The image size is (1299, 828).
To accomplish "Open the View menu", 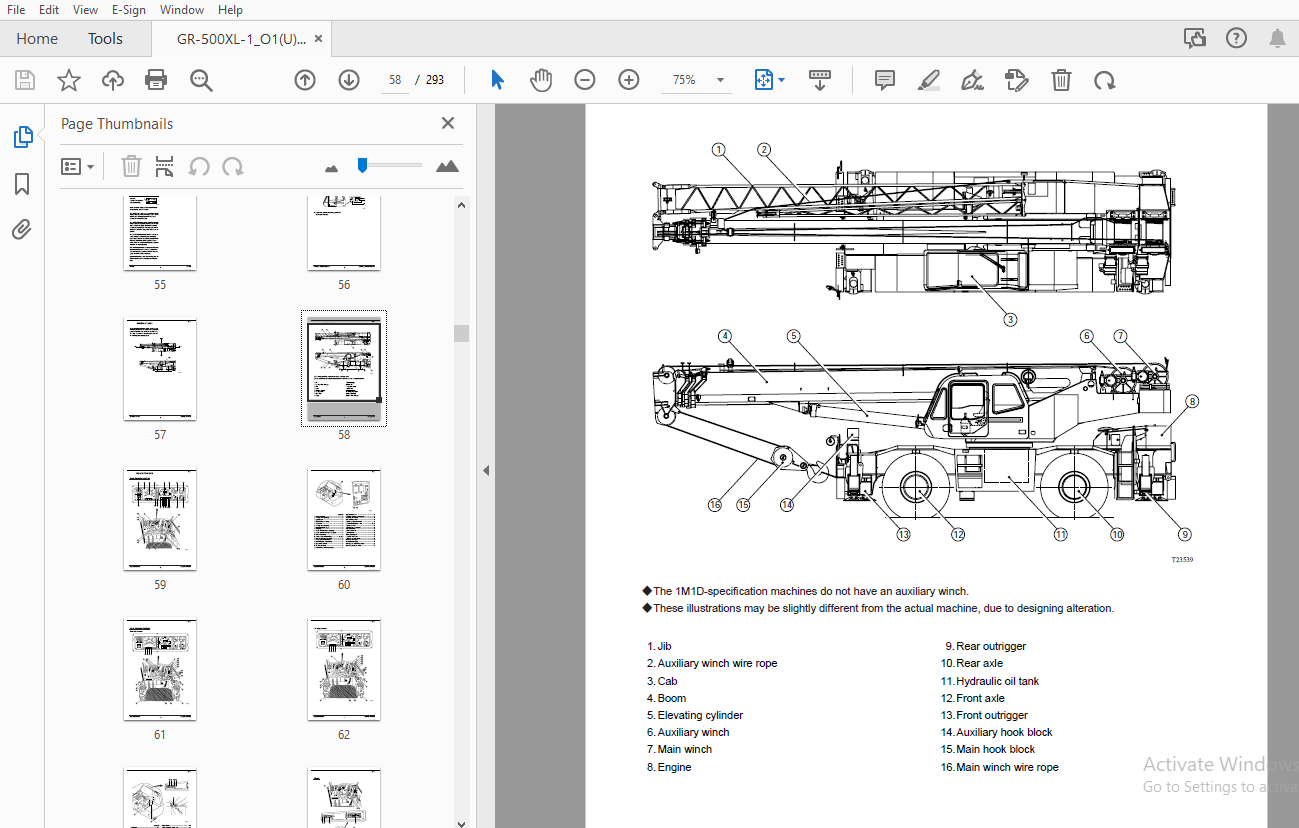I will click(85, 9).
